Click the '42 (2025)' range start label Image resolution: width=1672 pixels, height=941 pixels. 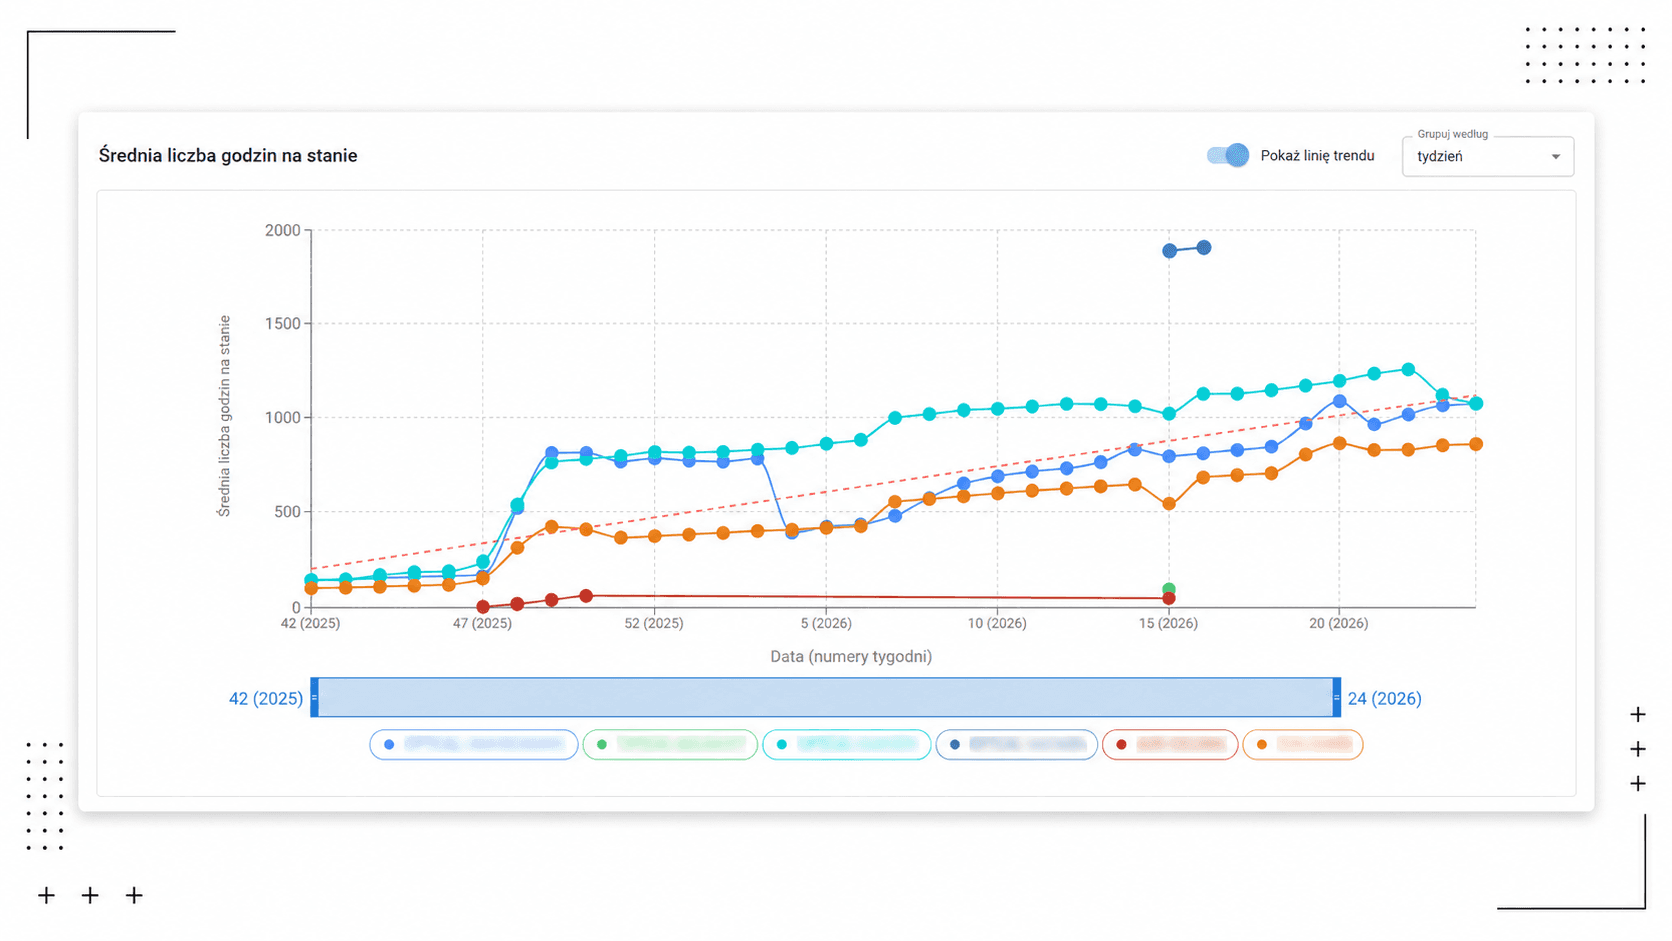pyautogui.click(x=266, y=698)
